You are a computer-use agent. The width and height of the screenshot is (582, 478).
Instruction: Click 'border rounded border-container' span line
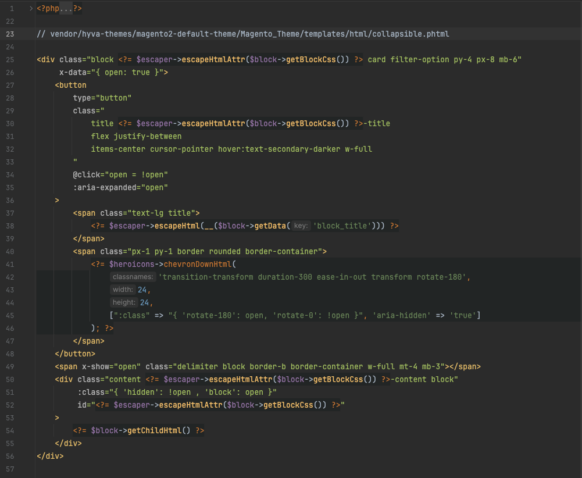click(200, 252)
